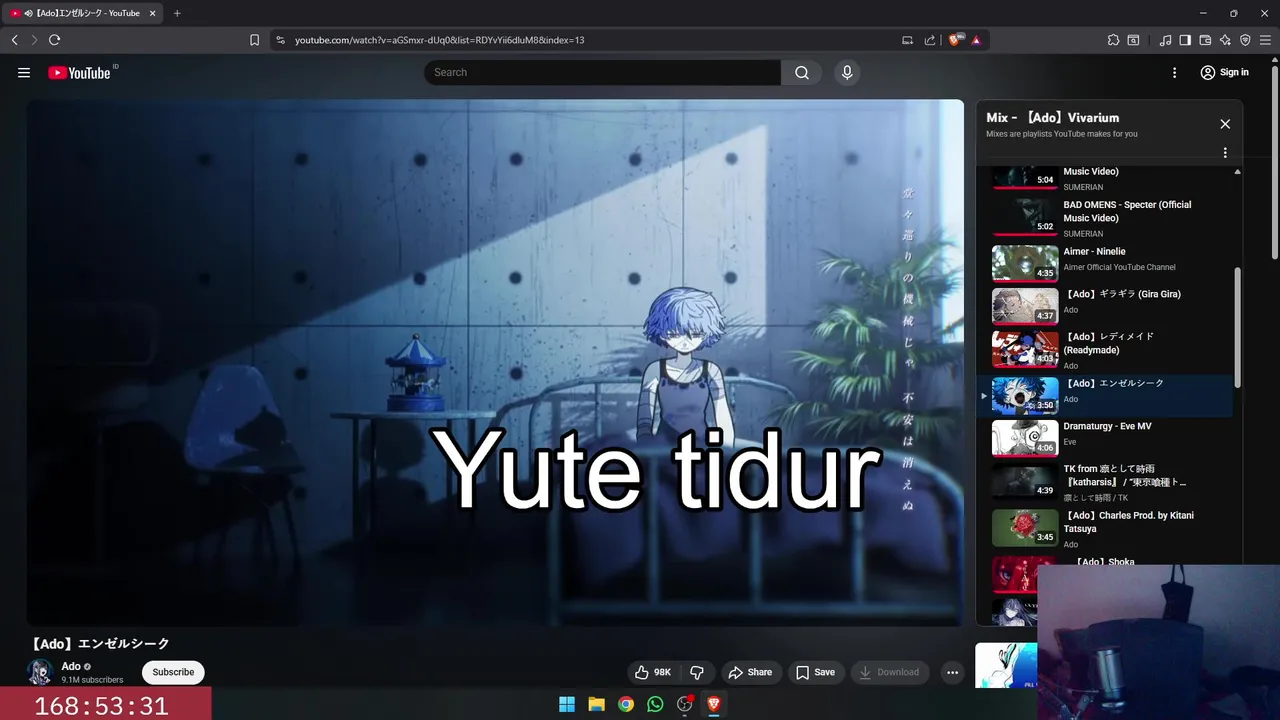This screenshot has height=720, width=1280.
Task: Like the video with 98K thumbs up
Action: pyautogui.click(x=652, y=672)
